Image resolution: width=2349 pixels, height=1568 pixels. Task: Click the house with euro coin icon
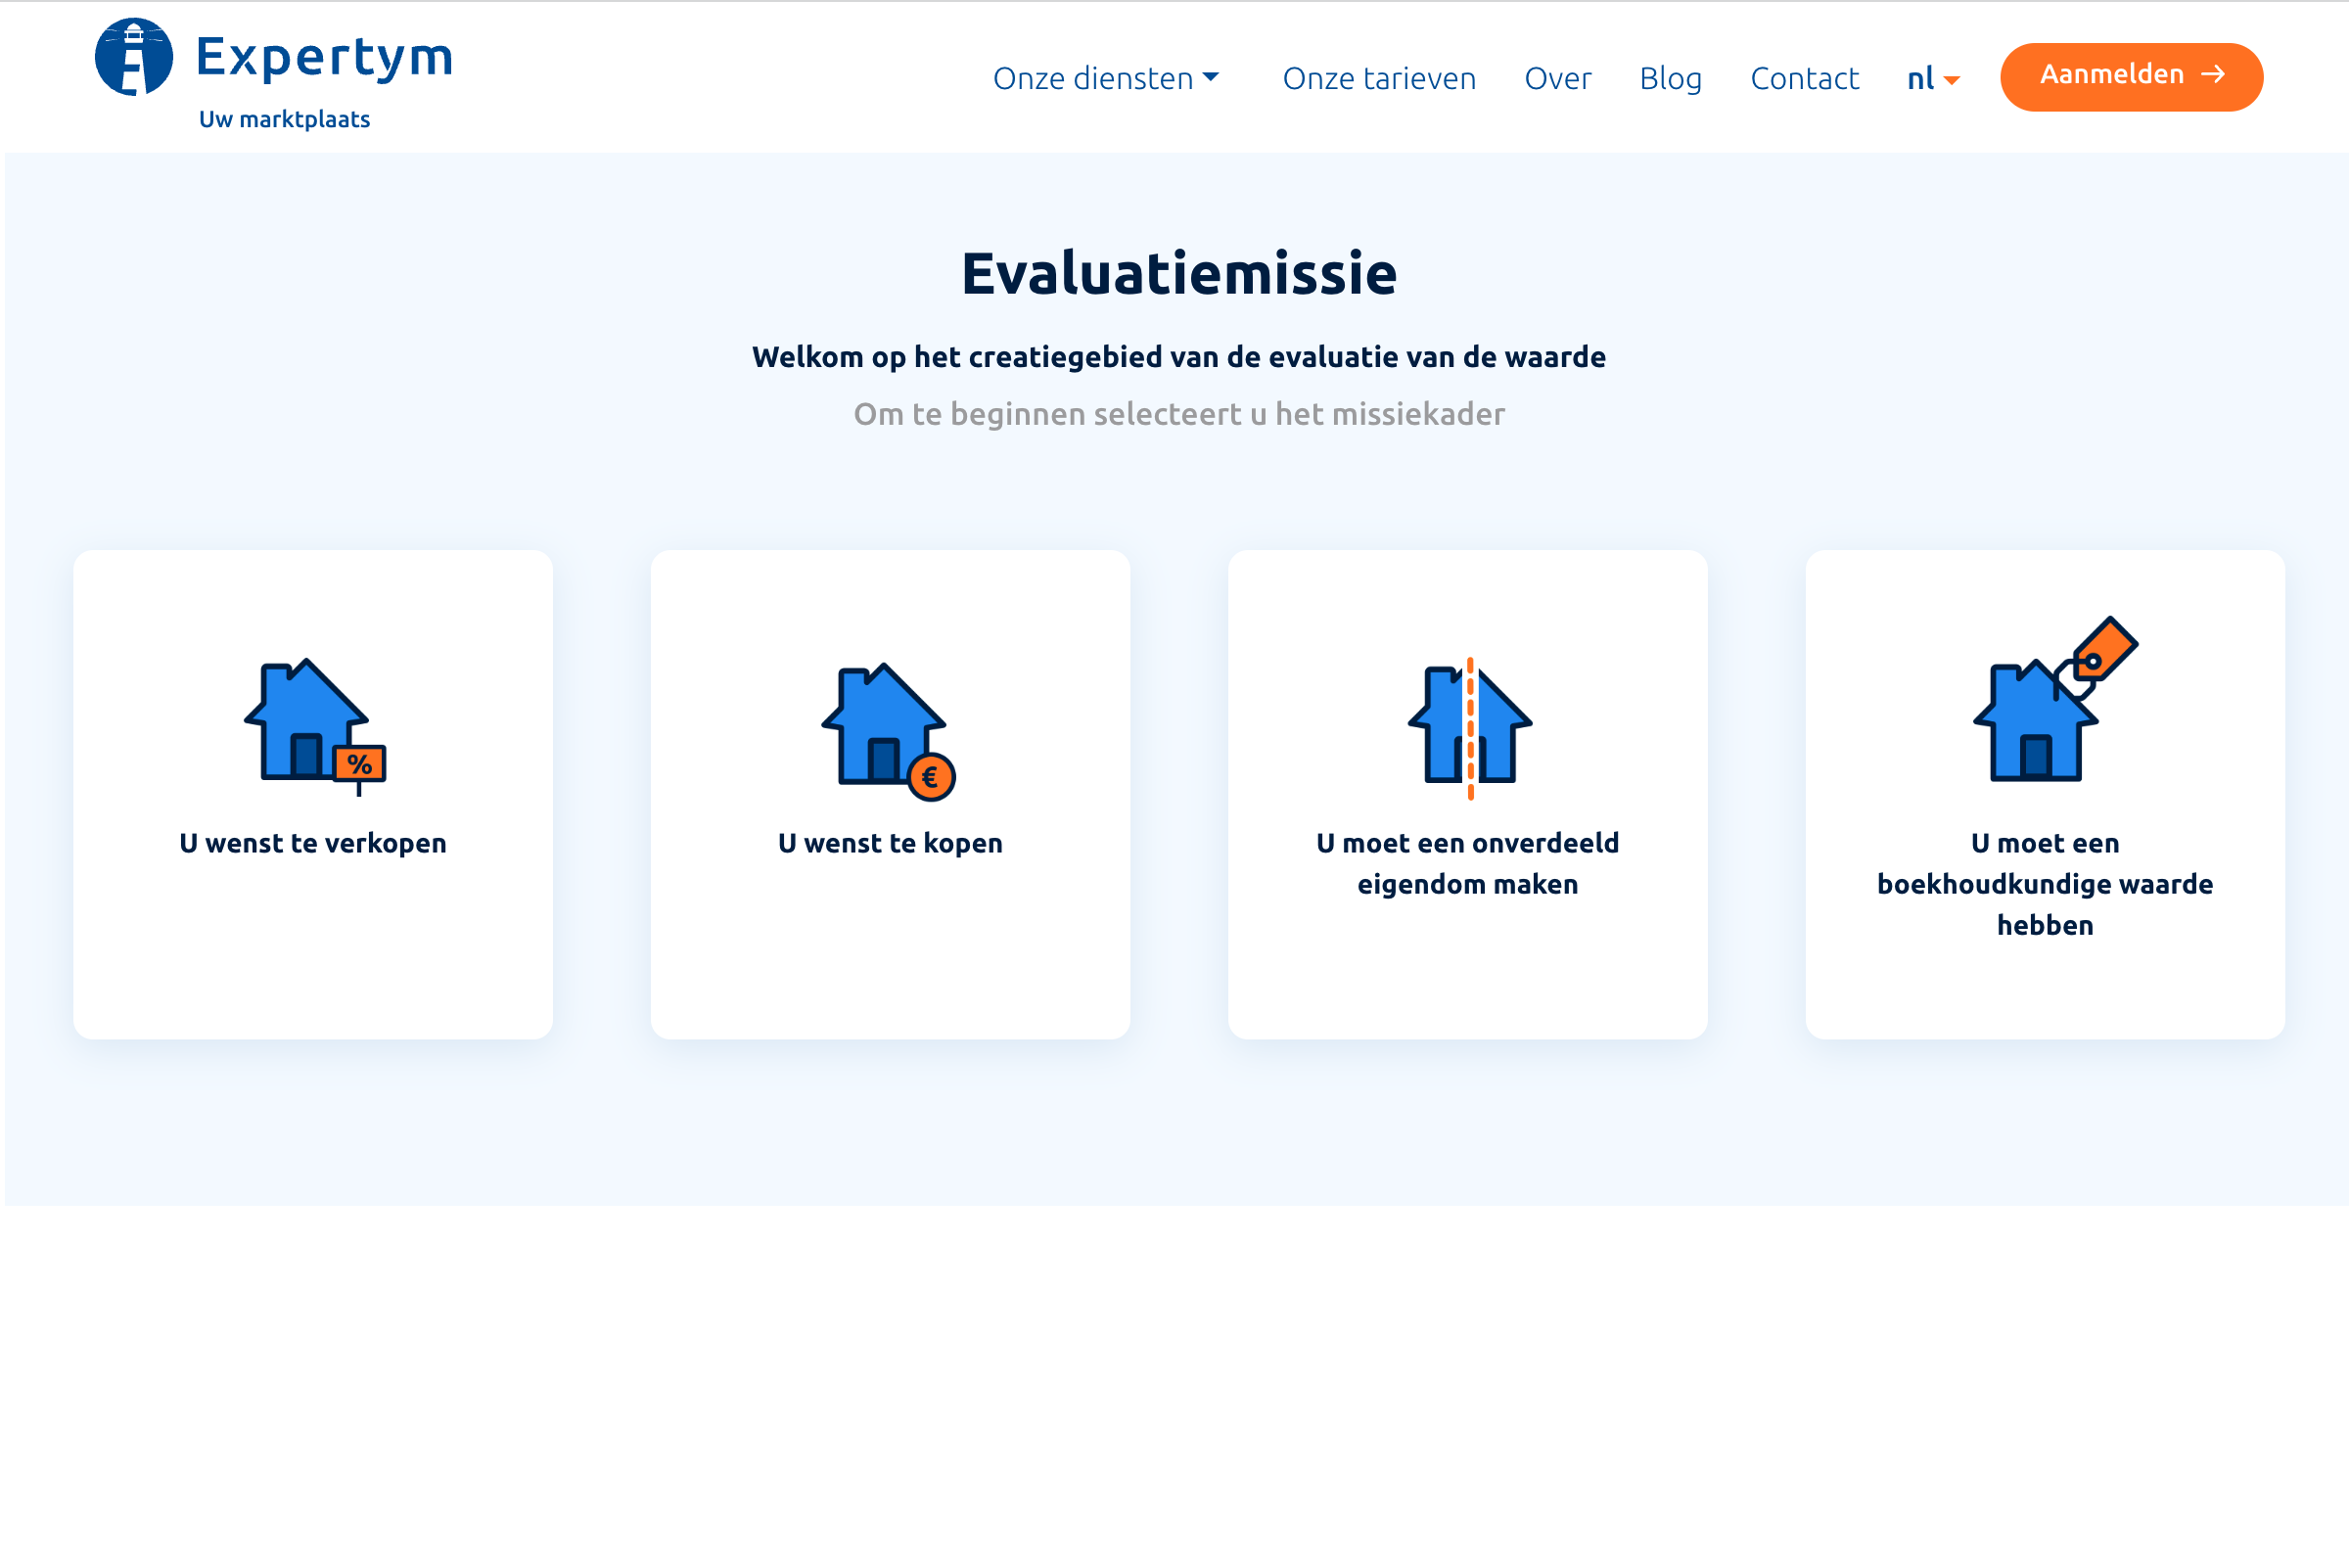point(889,731)
